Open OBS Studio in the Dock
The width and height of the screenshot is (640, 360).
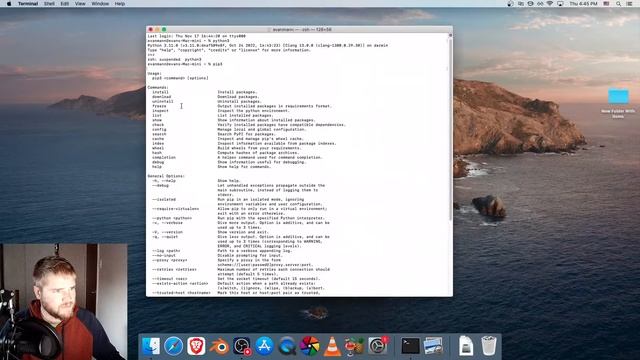pos(242,346)
